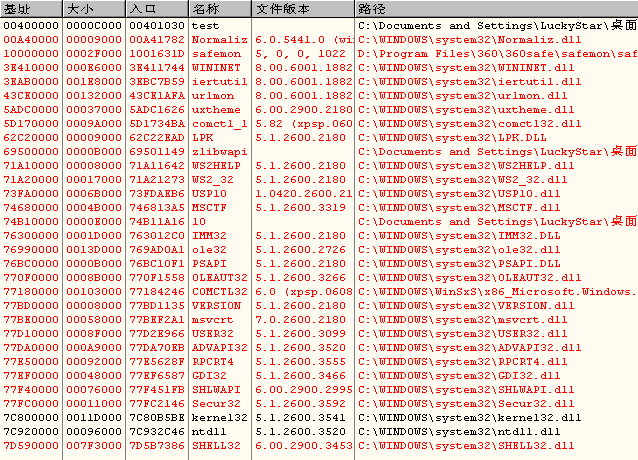This screenshot has height=460, width=638.
Task: Select the OLEAUT32 module name
Action: point(220,277)
